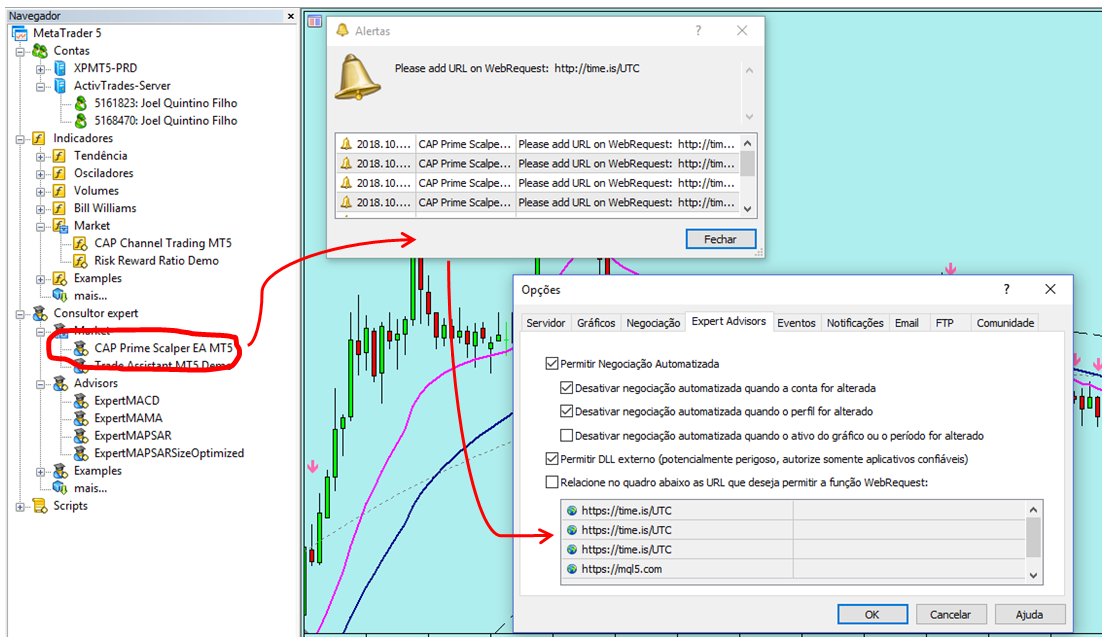Viewport: 1107px width, 641px height.
Task: Click the Scripts folder icon
Action: tap(40, 506)
